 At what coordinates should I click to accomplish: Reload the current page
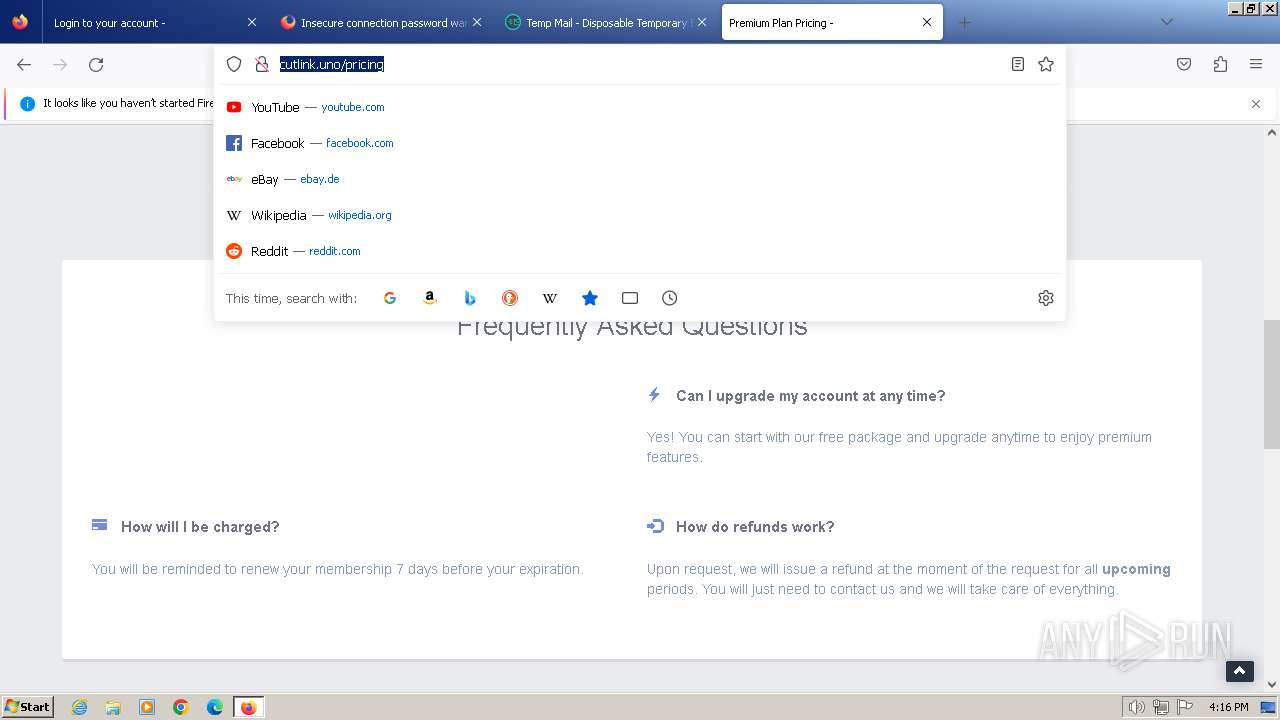click(96, 64)
